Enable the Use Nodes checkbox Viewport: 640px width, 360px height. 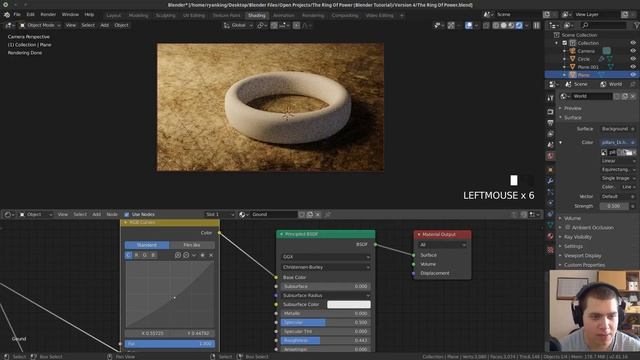pos(127,214)
